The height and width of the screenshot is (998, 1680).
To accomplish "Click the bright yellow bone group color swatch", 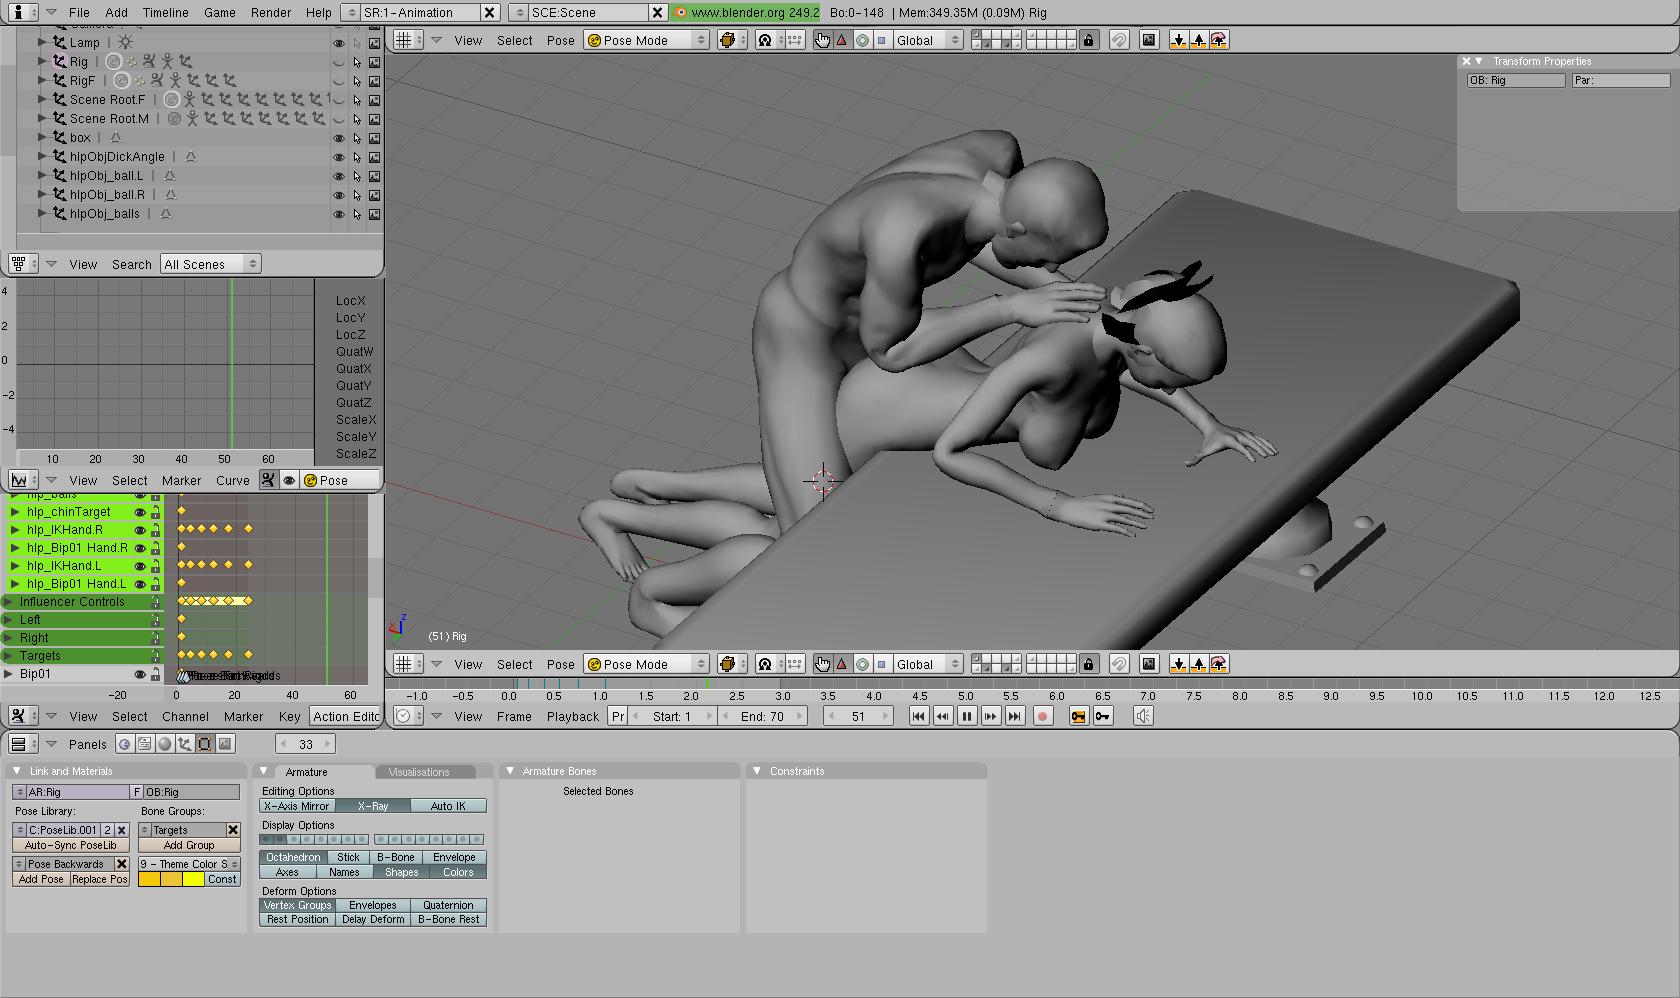I will pyautogui.click(x=193, y=879).
